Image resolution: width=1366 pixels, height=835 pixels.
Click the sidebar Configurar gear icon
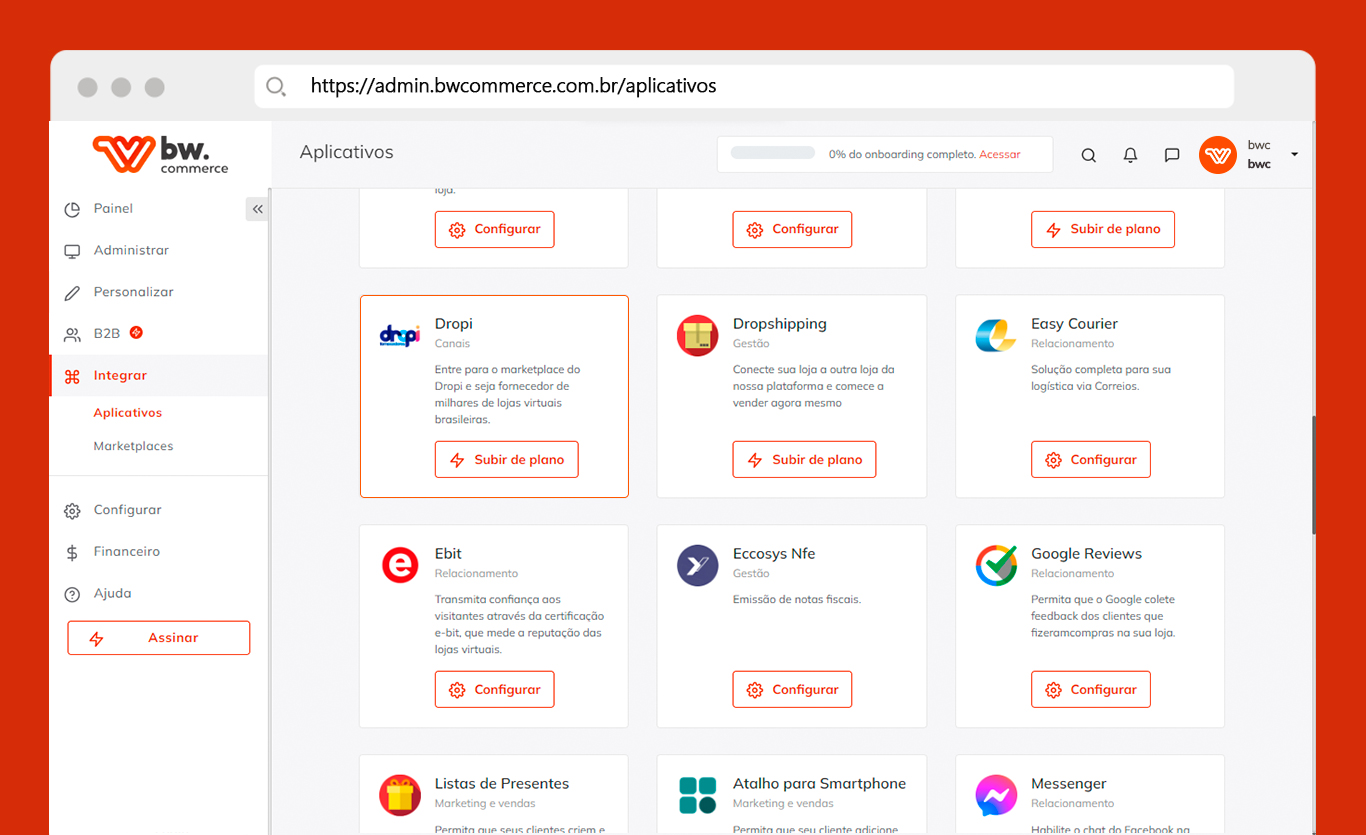[72, 511]
